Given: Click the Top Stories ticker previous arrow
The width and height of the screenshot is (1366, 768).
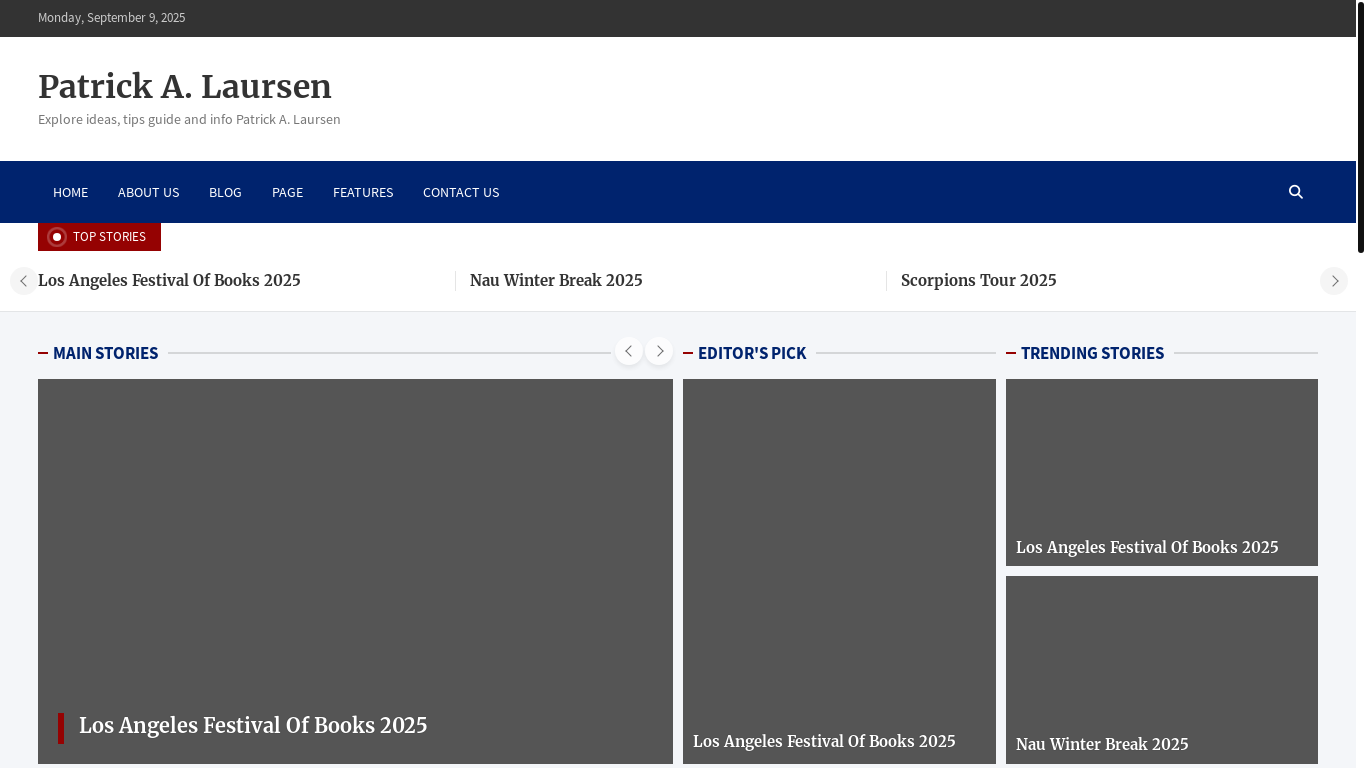Looking at the screenshot, I should (24, 281).
